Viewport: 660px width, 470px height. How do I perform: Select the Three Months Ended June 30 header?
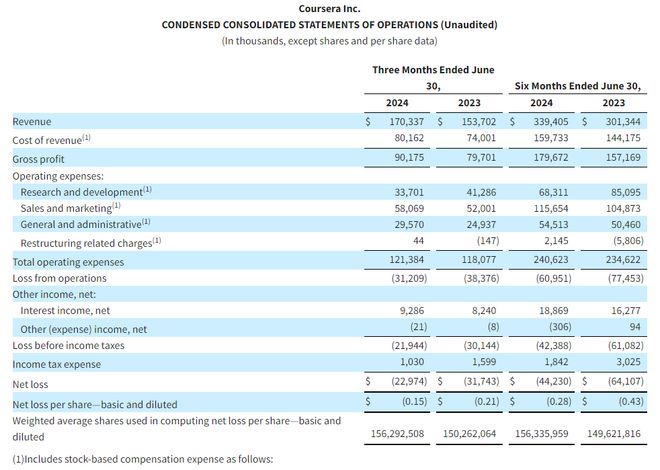click(433, 77)
